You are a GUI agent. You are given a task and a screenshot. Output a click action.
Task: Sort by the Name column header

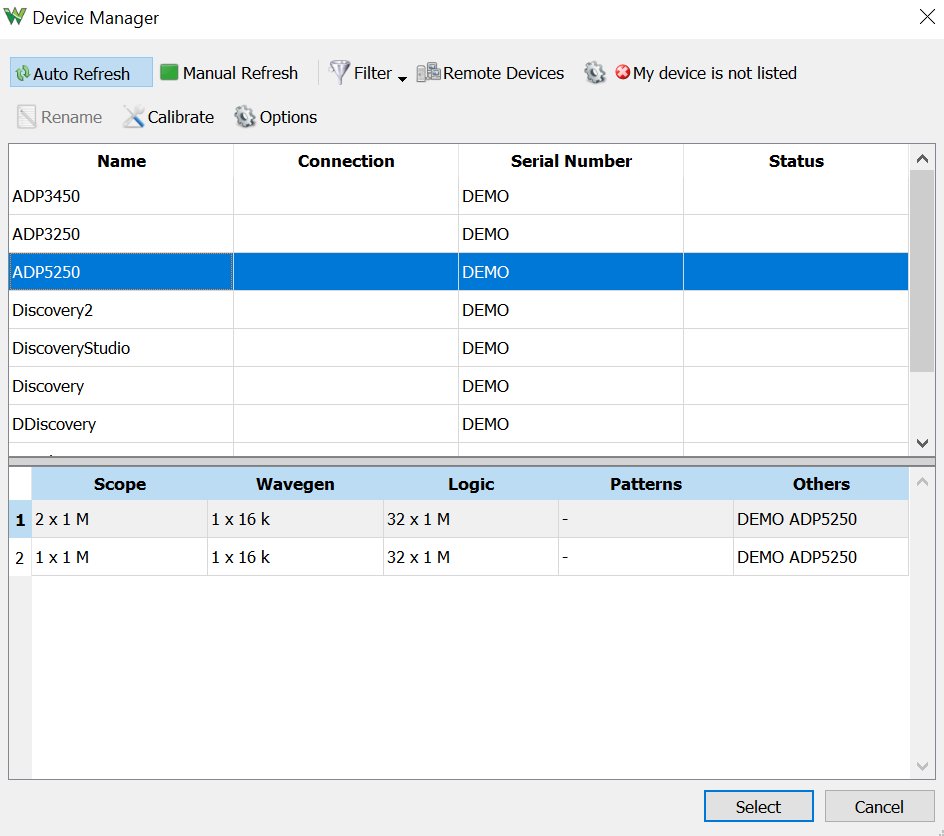click(x=122, y=161)
